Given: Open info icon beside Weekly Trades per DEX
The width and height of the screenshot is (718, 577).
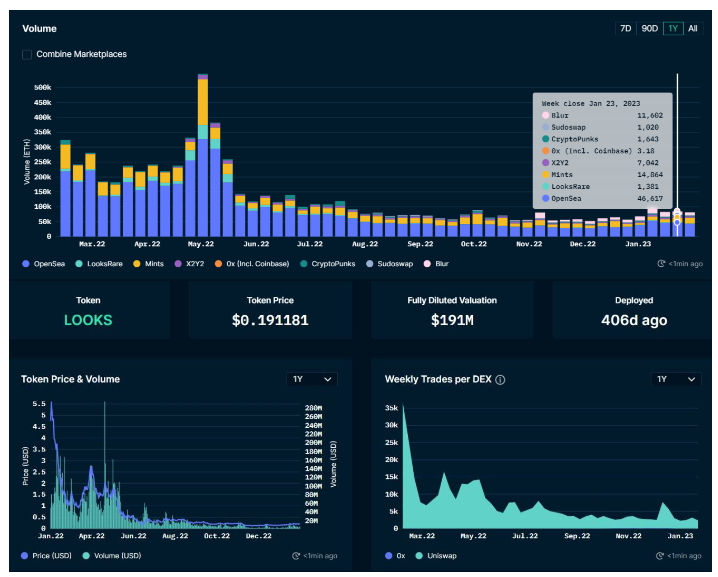Looking at the screenshot, I should point(500,380).
